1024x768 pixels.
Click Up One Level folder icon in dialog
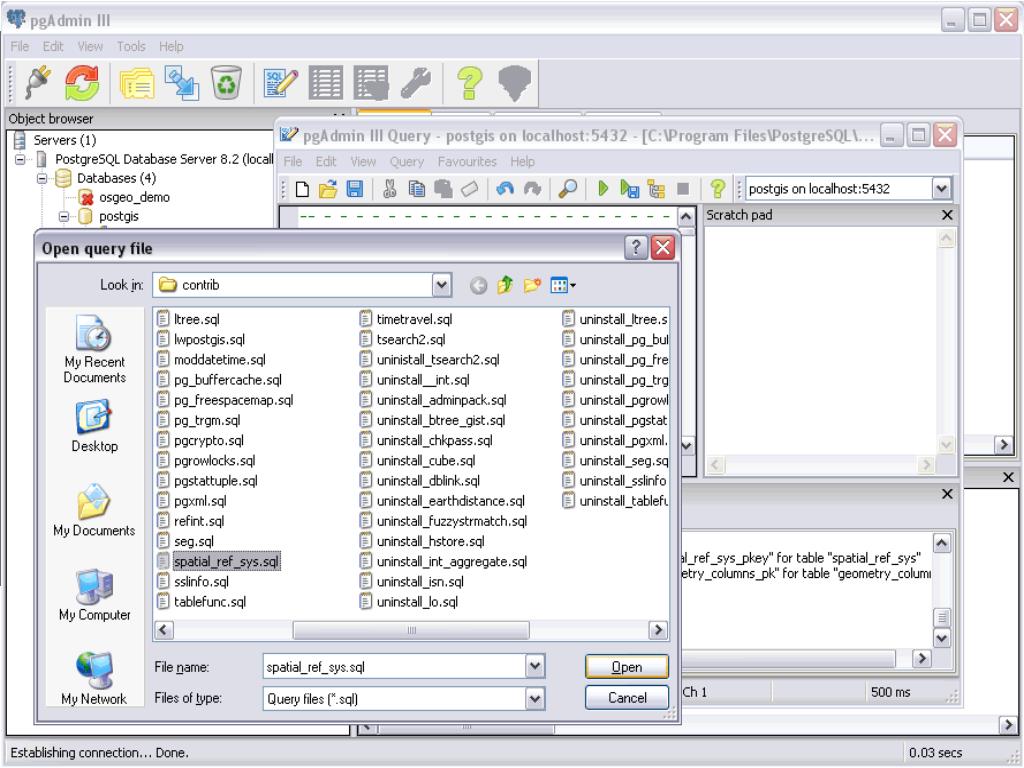(x=505, y=285)
